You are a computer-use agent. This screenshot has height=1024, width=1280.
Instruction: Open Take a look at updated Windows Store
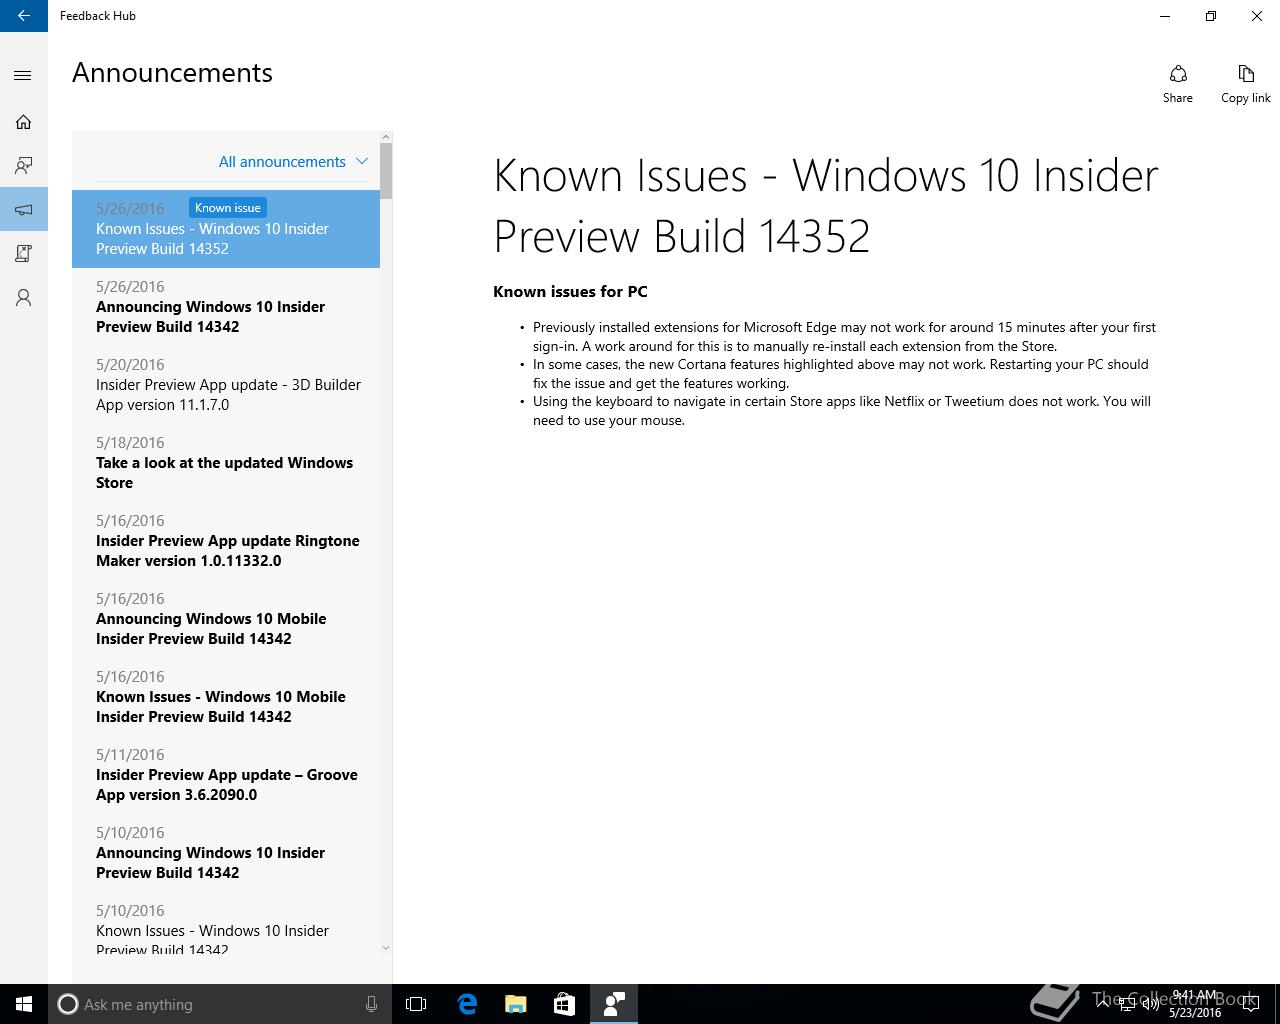pos(226,463)
